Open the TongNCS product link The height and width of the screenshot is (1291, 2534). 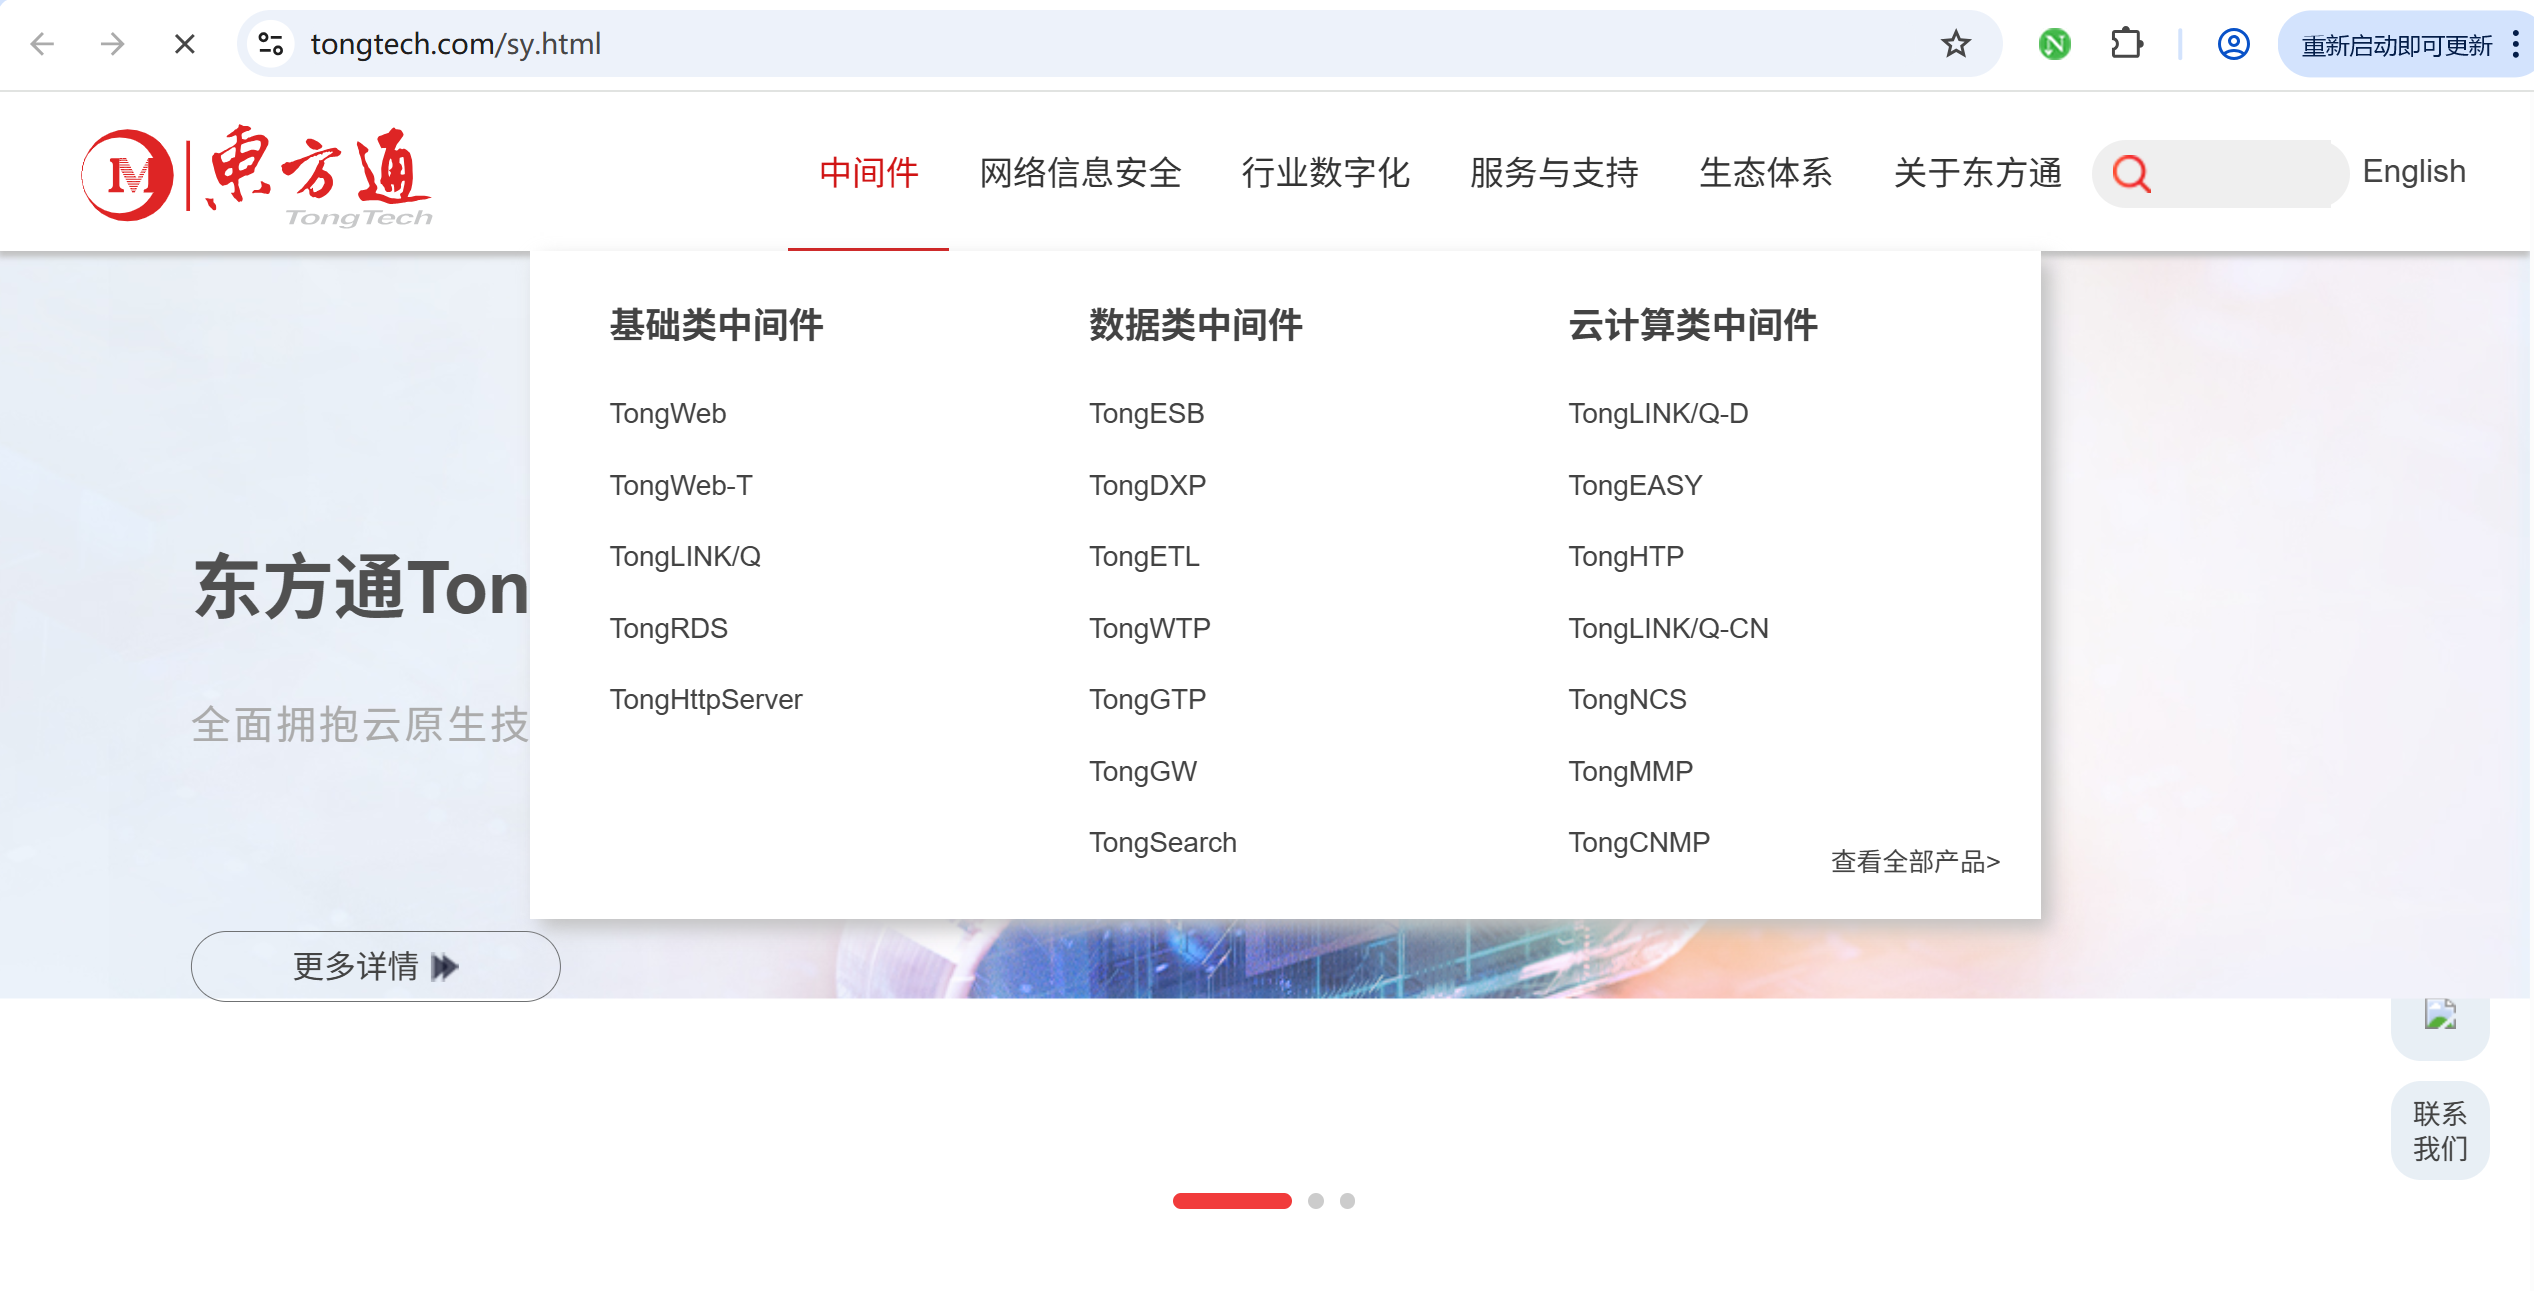tap(1627, 699)
